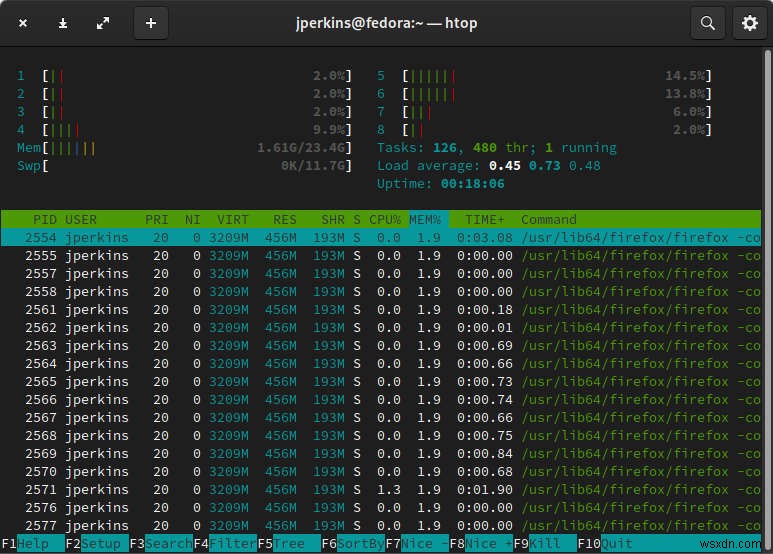Screen dimensions: 773x554
Task: Sort by PRI column header
Action: coord(157,220)
